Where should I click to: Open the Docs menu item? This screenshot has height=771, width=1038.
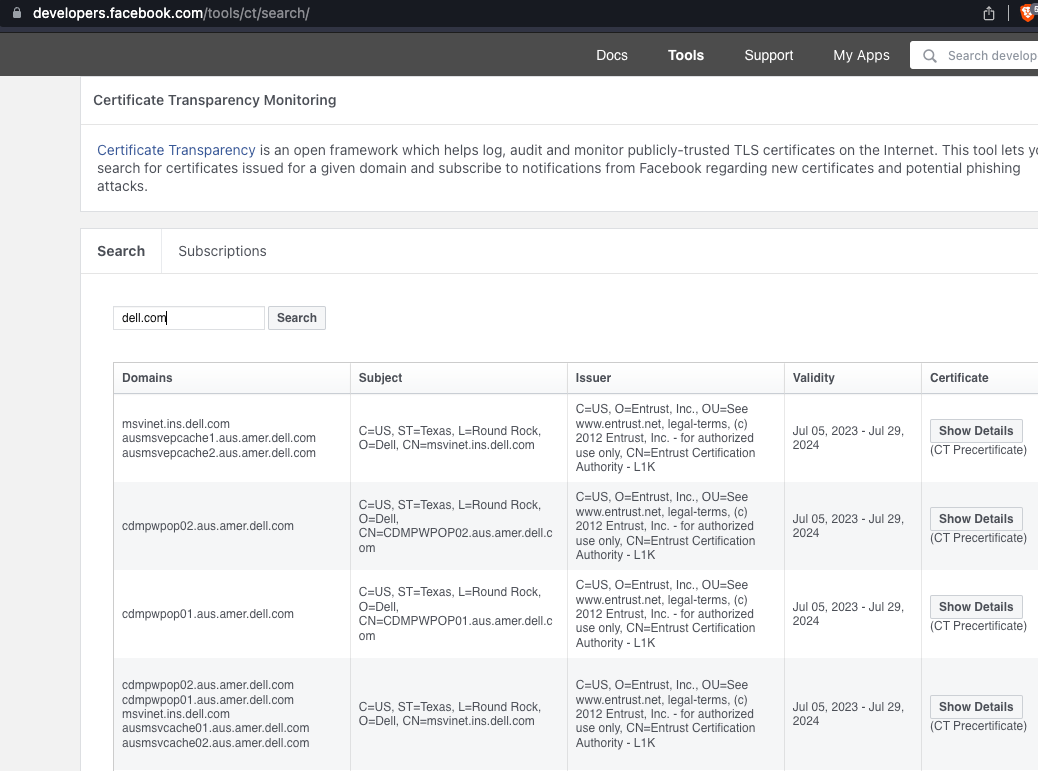click(611, 55)
